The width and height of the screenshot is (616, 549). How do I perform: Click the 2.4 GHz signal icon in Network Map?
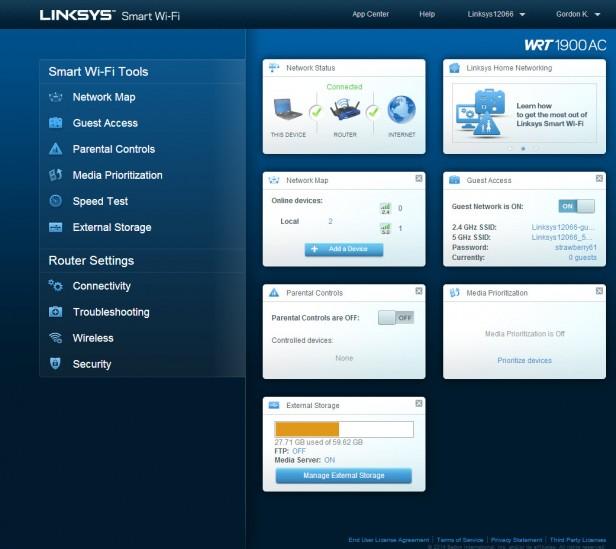pos(385,208)
